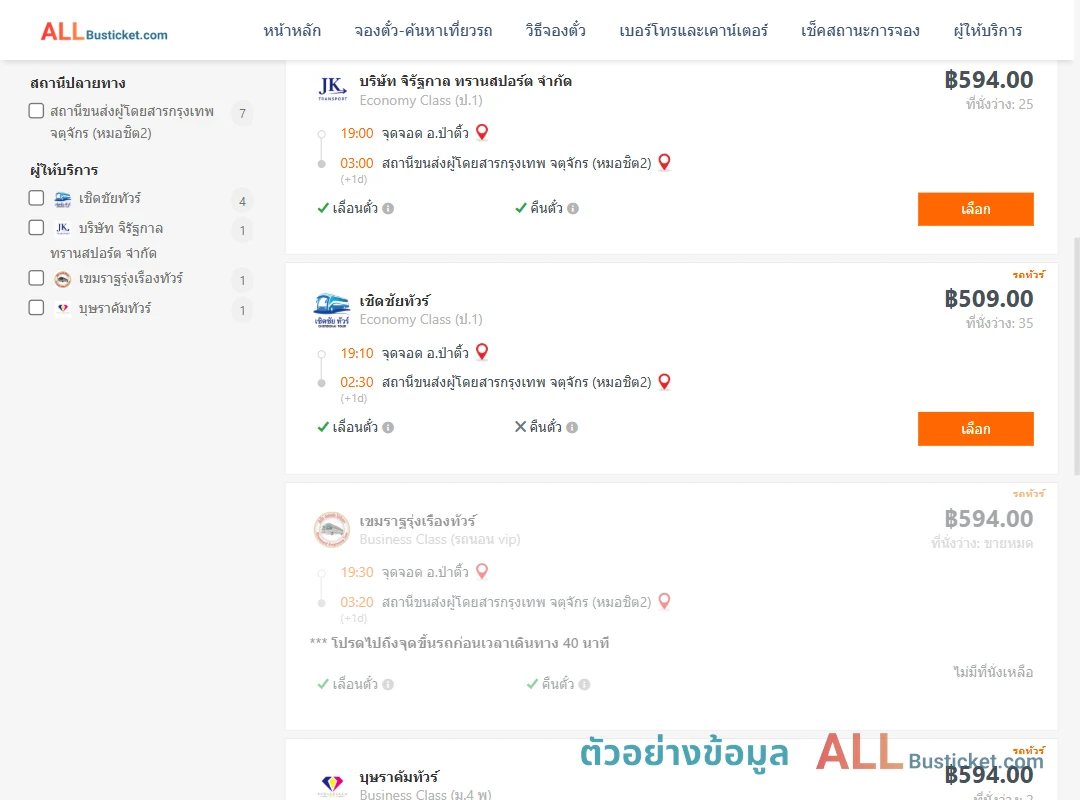Image resolution: width=1080 pixels, height=800 pixels.
Task: Open map pin for 19:00 departure point
Action: pyautogui.click(x=482, y=132)
